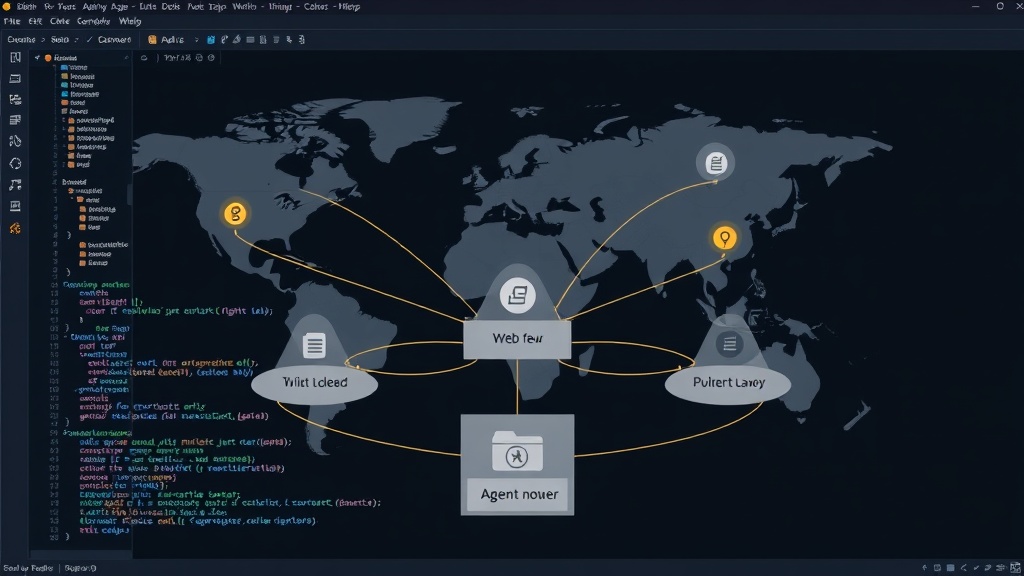The image size is (1024, 576).
Task: Select the Web feur node box
Action: [x=517, y=339]
